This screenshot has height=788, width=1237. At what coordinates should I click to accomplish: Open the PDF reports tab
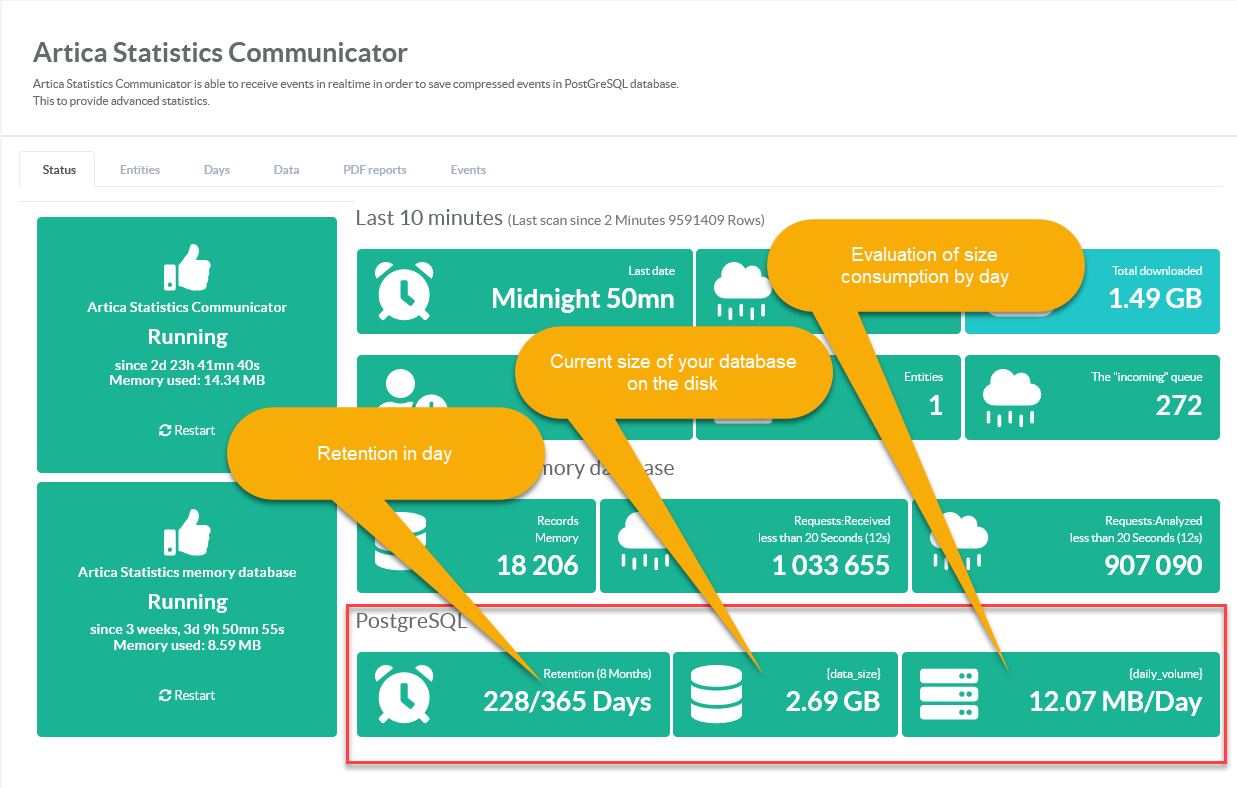(375, 170)
